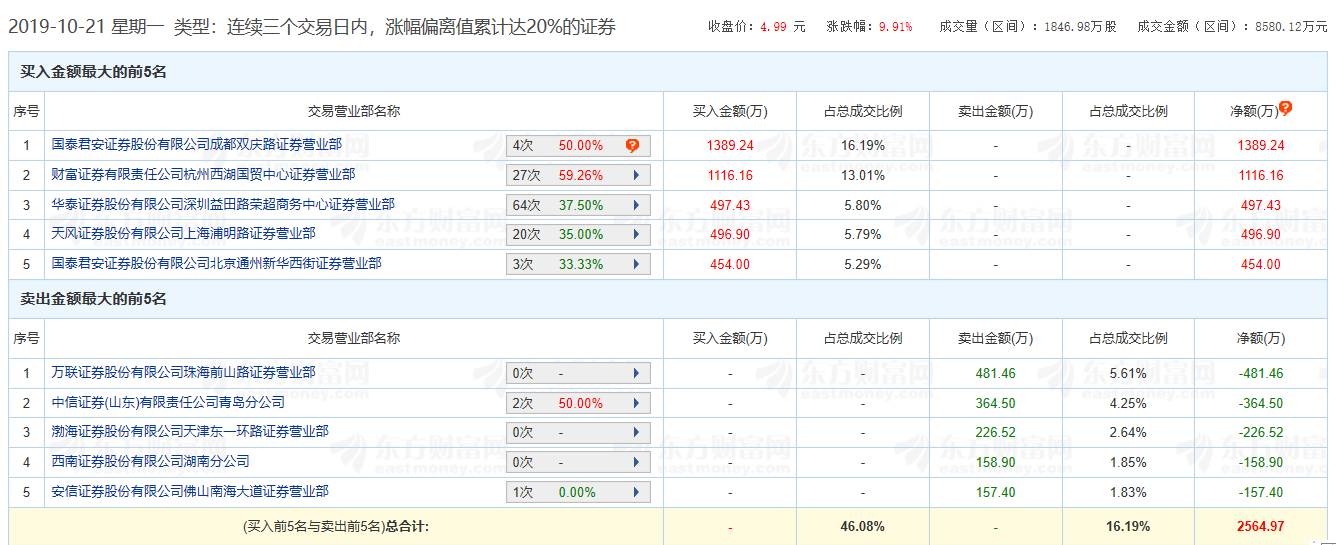This screenshot has height=545, width=1336.
Task: Click the 13.01% ratio cell
Action: click(862, 175)
